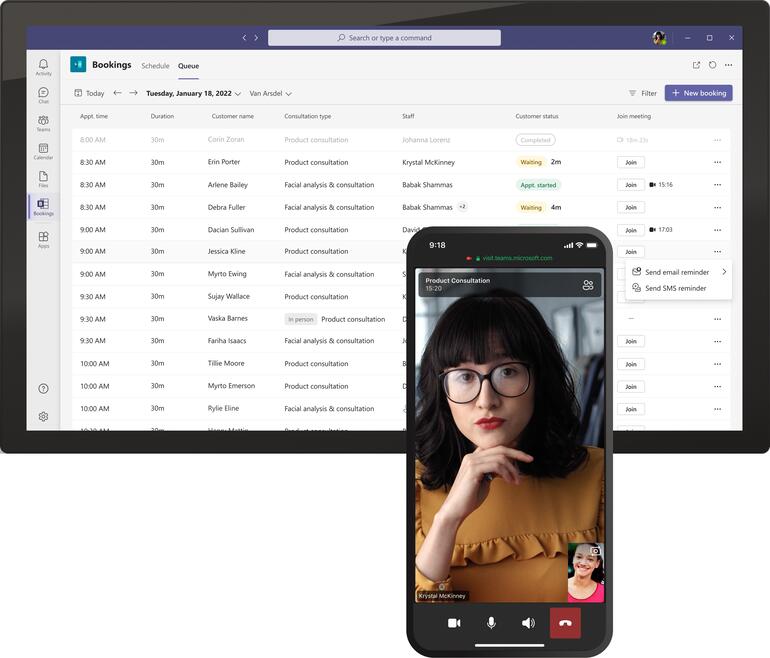770x658 pixels.
Task: Open more options for Vaska Barnes row
Action: (717, 319)
